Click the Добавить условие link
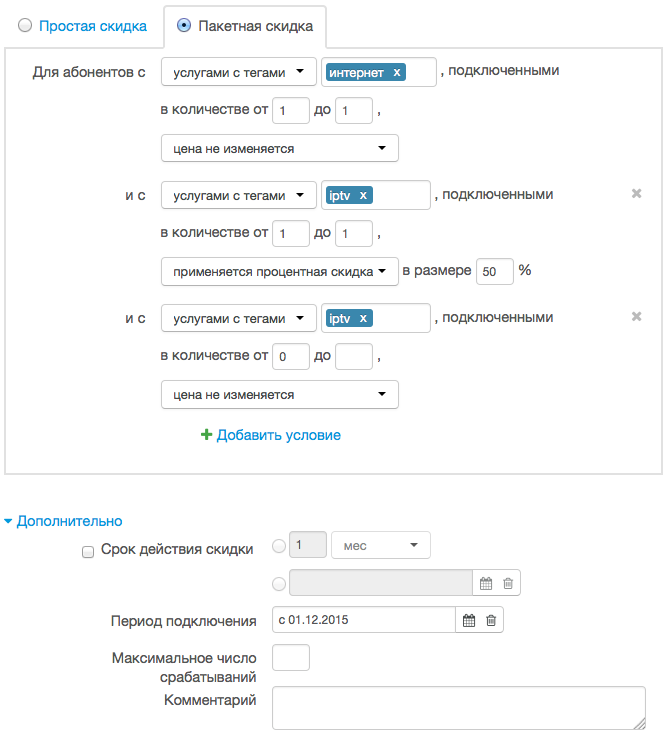666x738 pixels. [271, 435]
